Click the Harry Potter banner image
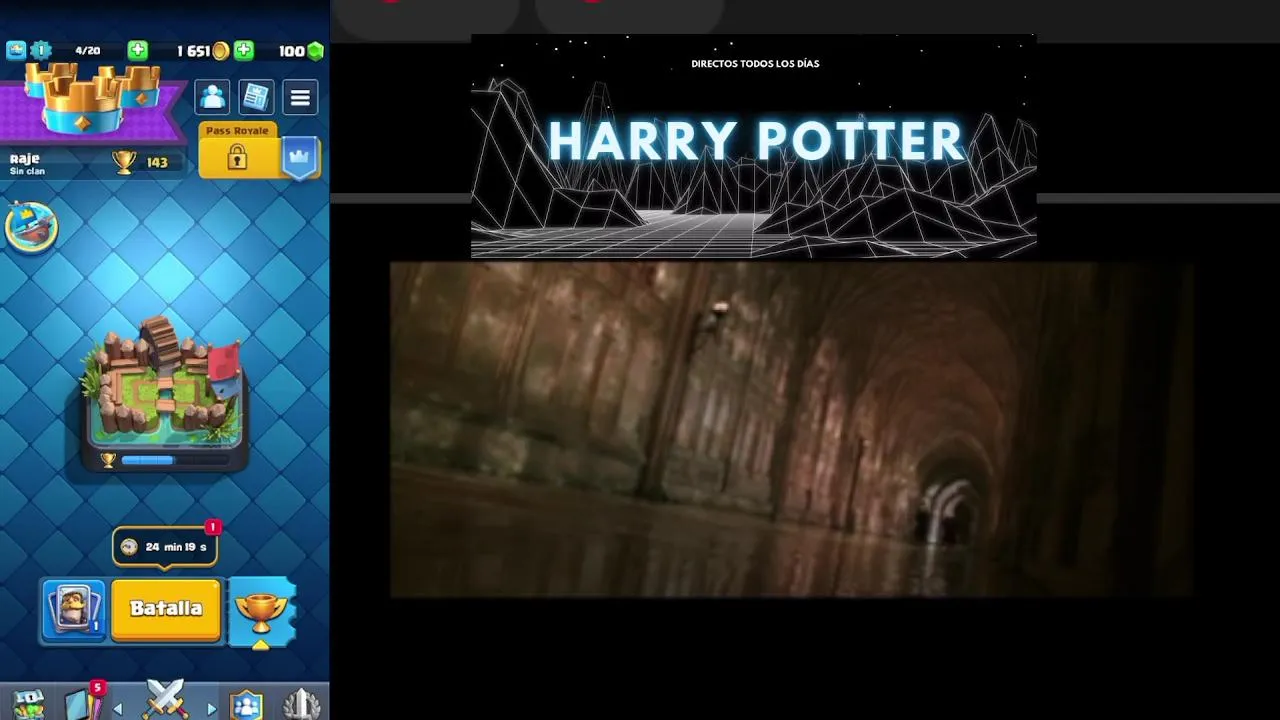The image size is (1280, 720). pos(753,147)
